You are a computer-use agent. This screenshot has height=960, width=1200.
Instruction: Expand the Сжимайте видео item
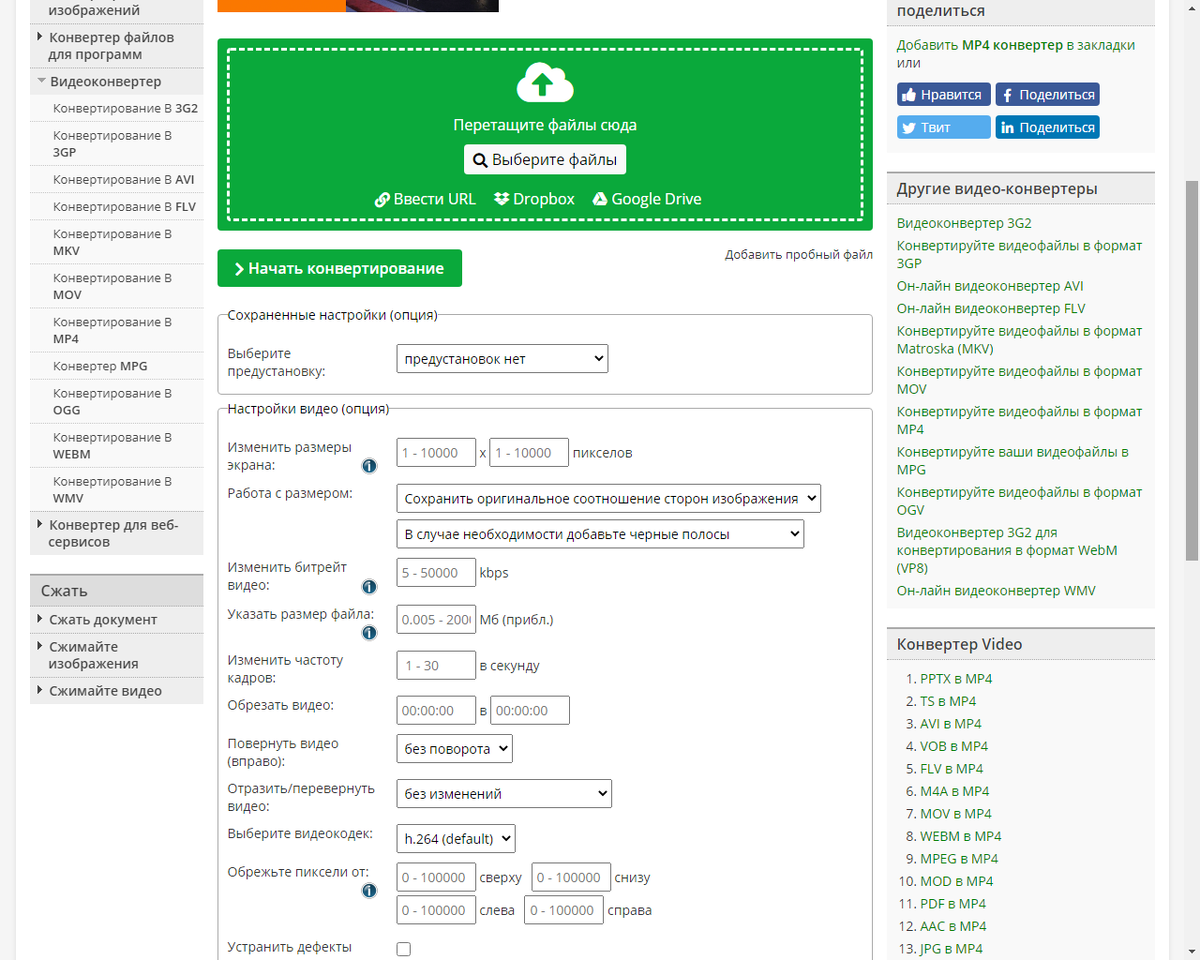[116, 691]
